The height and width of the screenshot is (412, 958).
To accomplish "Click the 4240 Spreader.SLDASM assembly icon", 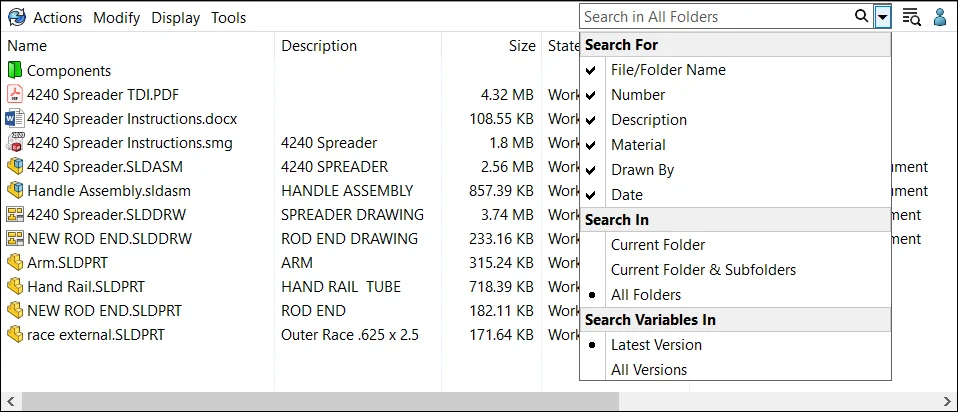I will pos(15,167).
